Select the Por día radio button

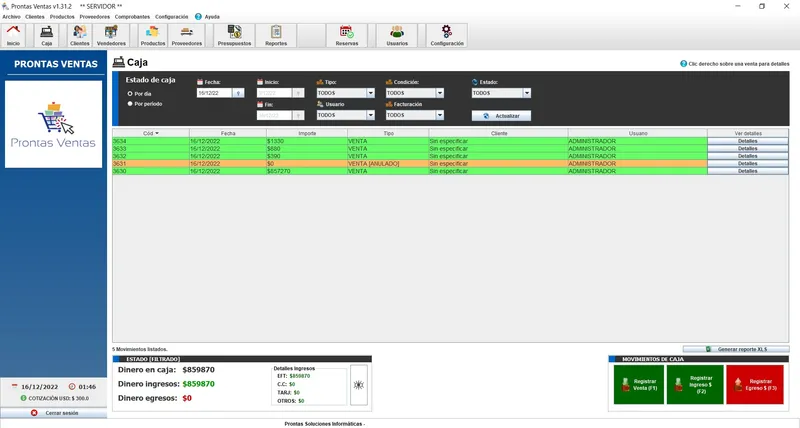point(130,94)
